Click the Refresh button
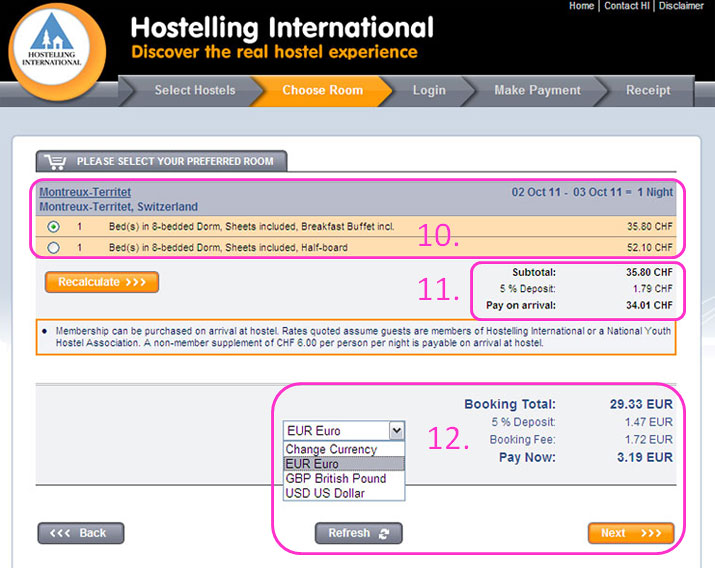Screen dimensions: 715x568 [x=358, y=533]
